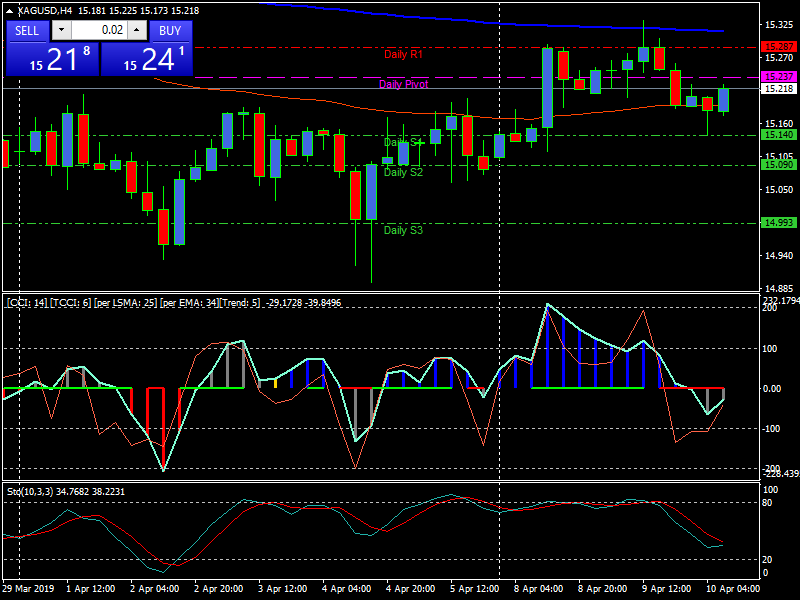Click the sell price 15.21 tile
800x600 pixels.
coord(52,59)
